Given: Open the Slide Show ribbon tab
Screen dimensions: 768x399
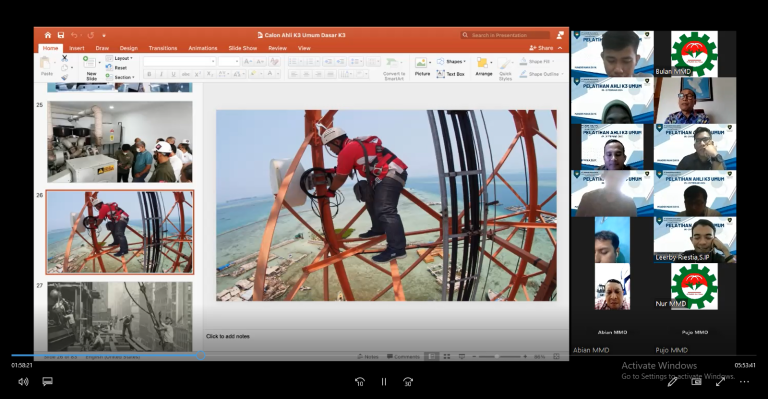Looking at the screenshot, I should (242, 48).
